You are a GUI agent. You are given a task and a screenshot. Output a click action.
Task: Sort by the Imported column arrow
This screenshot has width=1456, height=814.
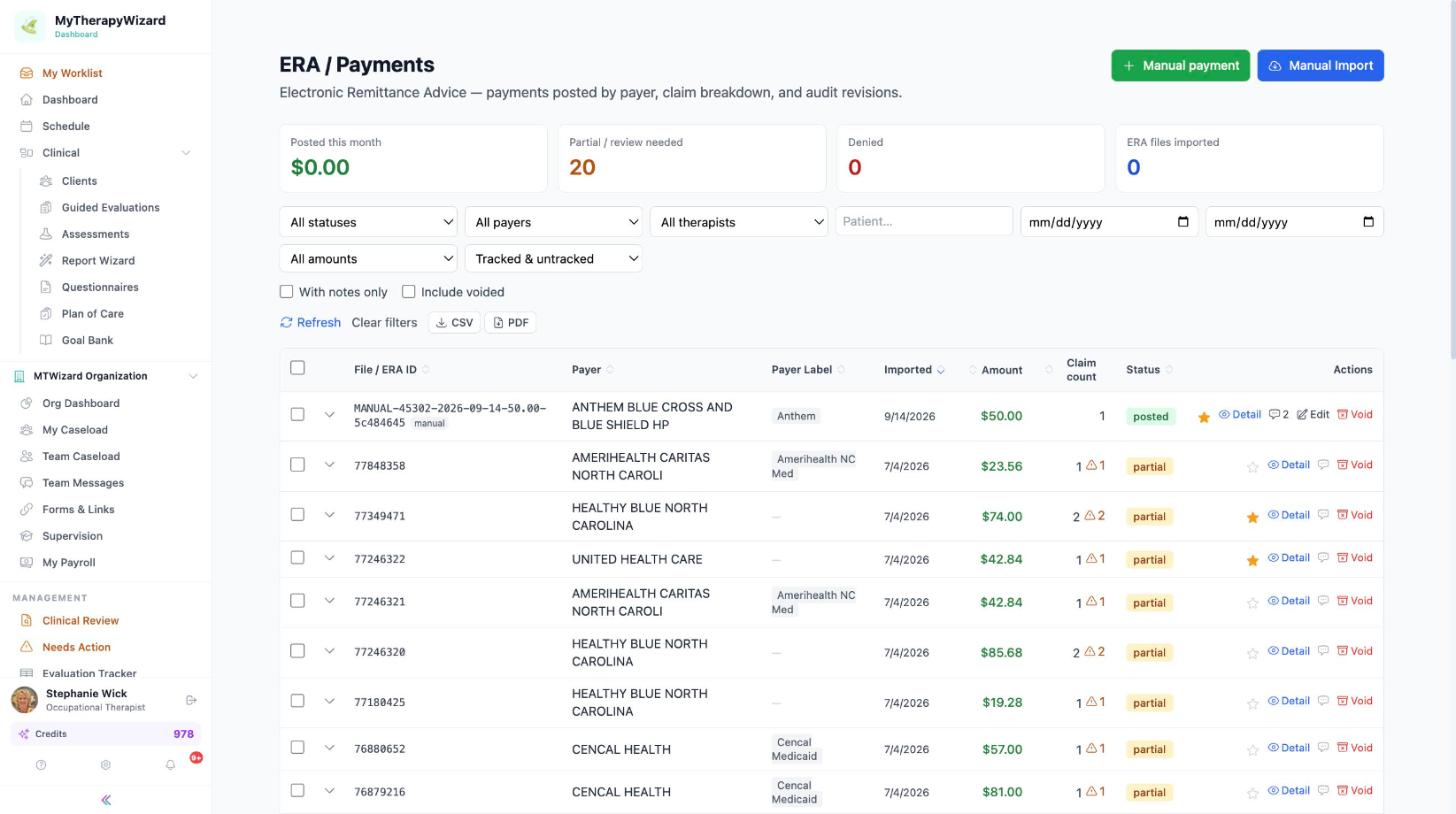pos(940,370)
